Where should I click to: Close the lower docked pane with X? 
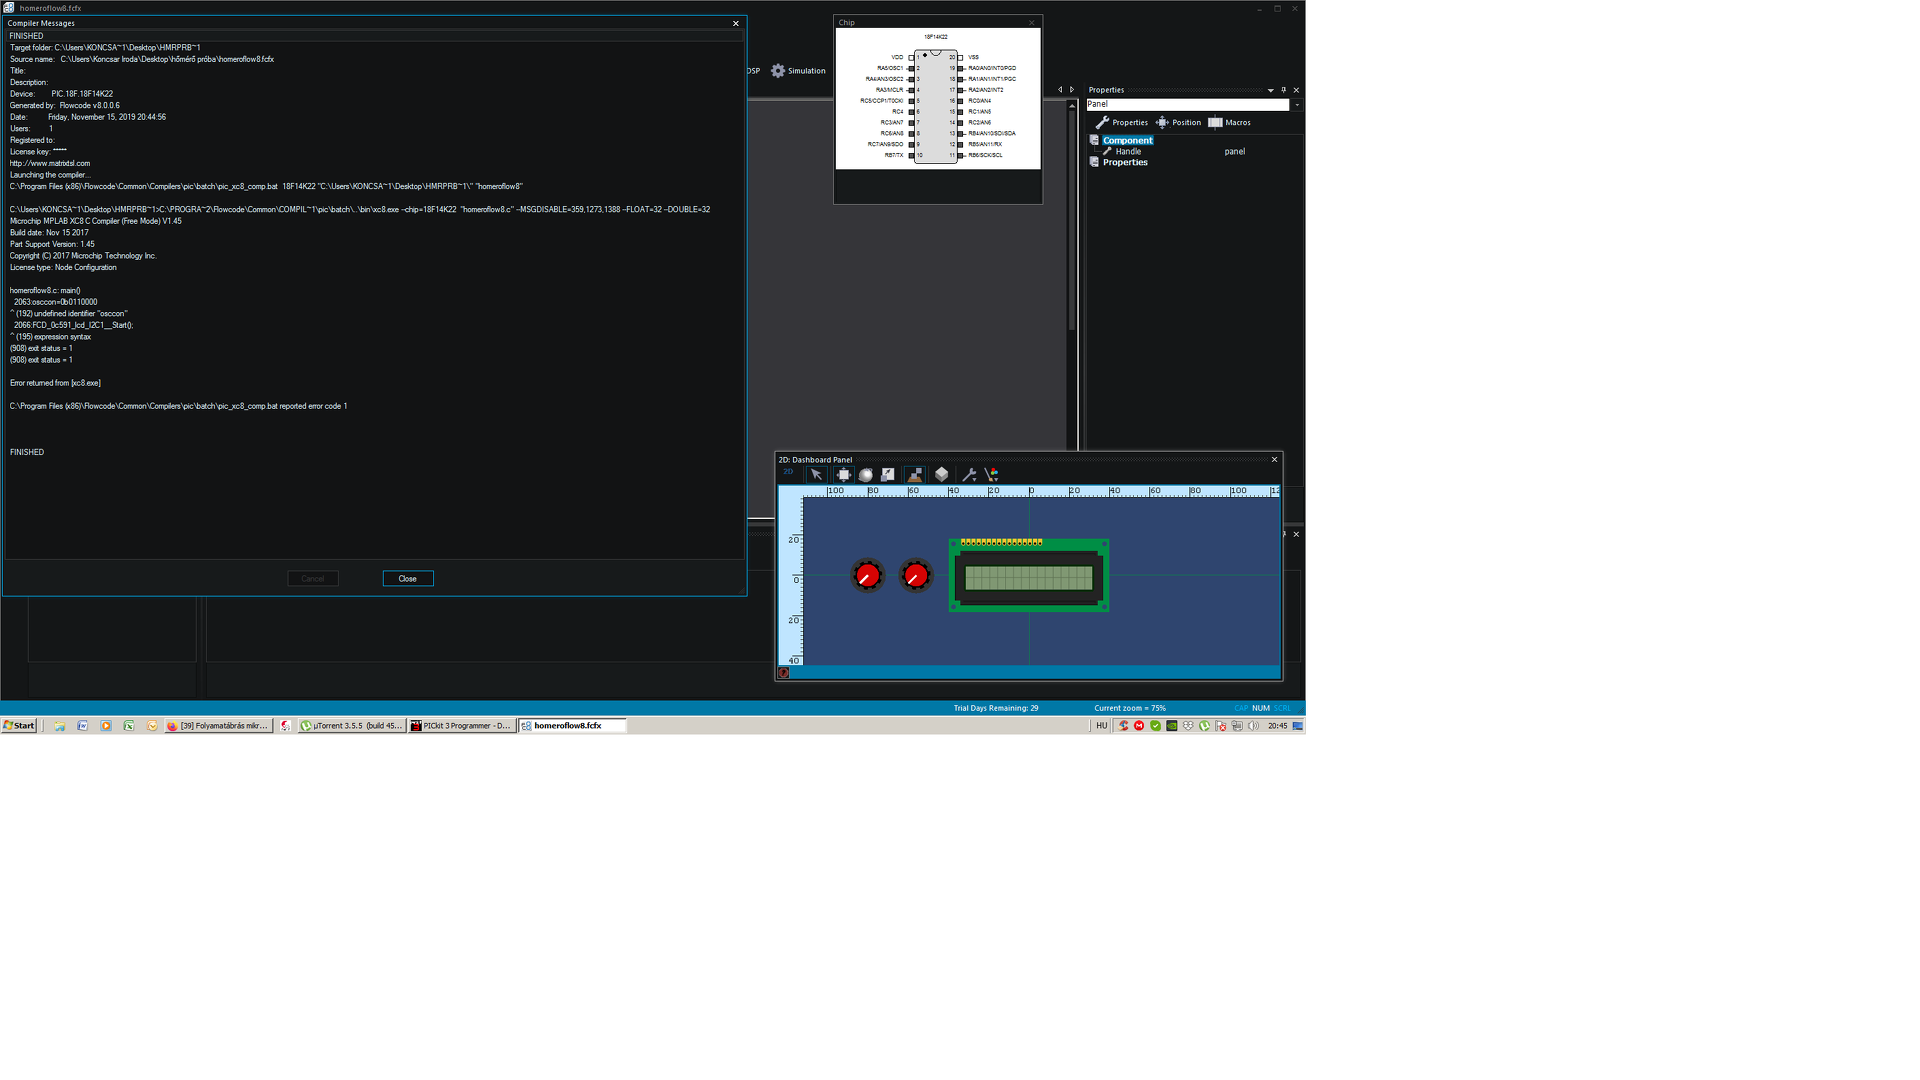(x=1297, y=535)
